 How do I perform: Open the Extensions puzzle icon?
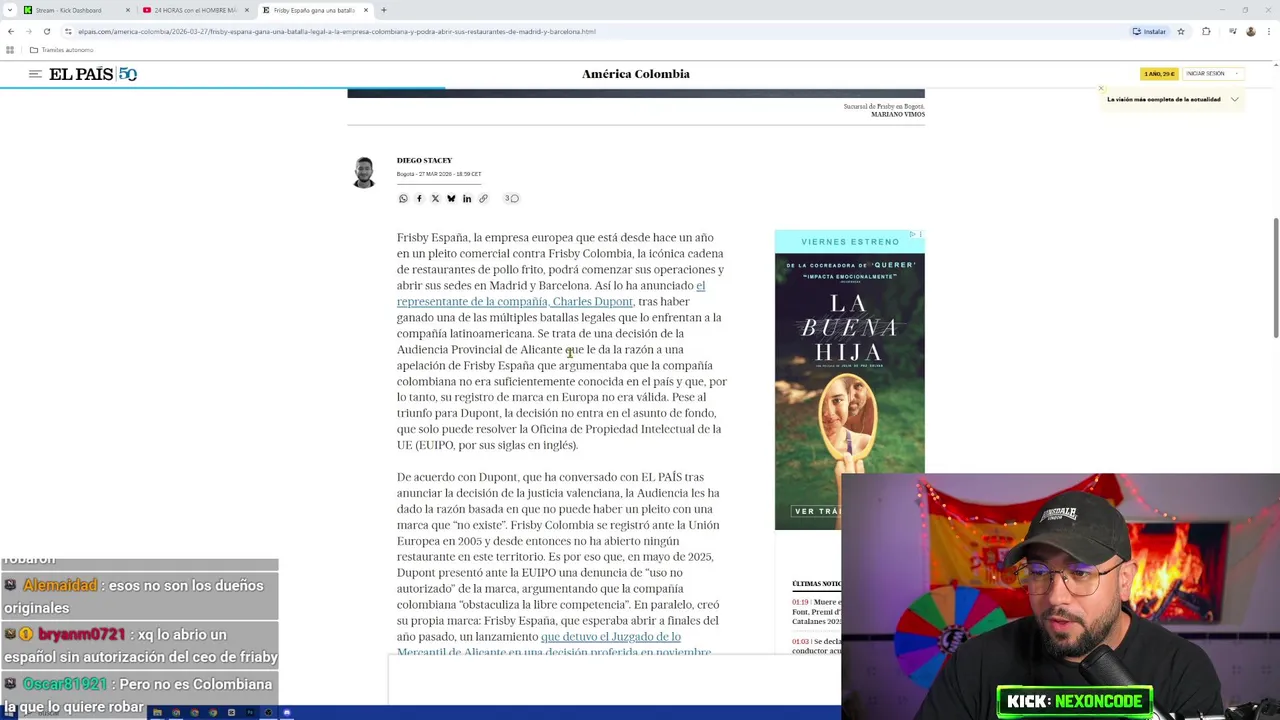[1206, 31]
